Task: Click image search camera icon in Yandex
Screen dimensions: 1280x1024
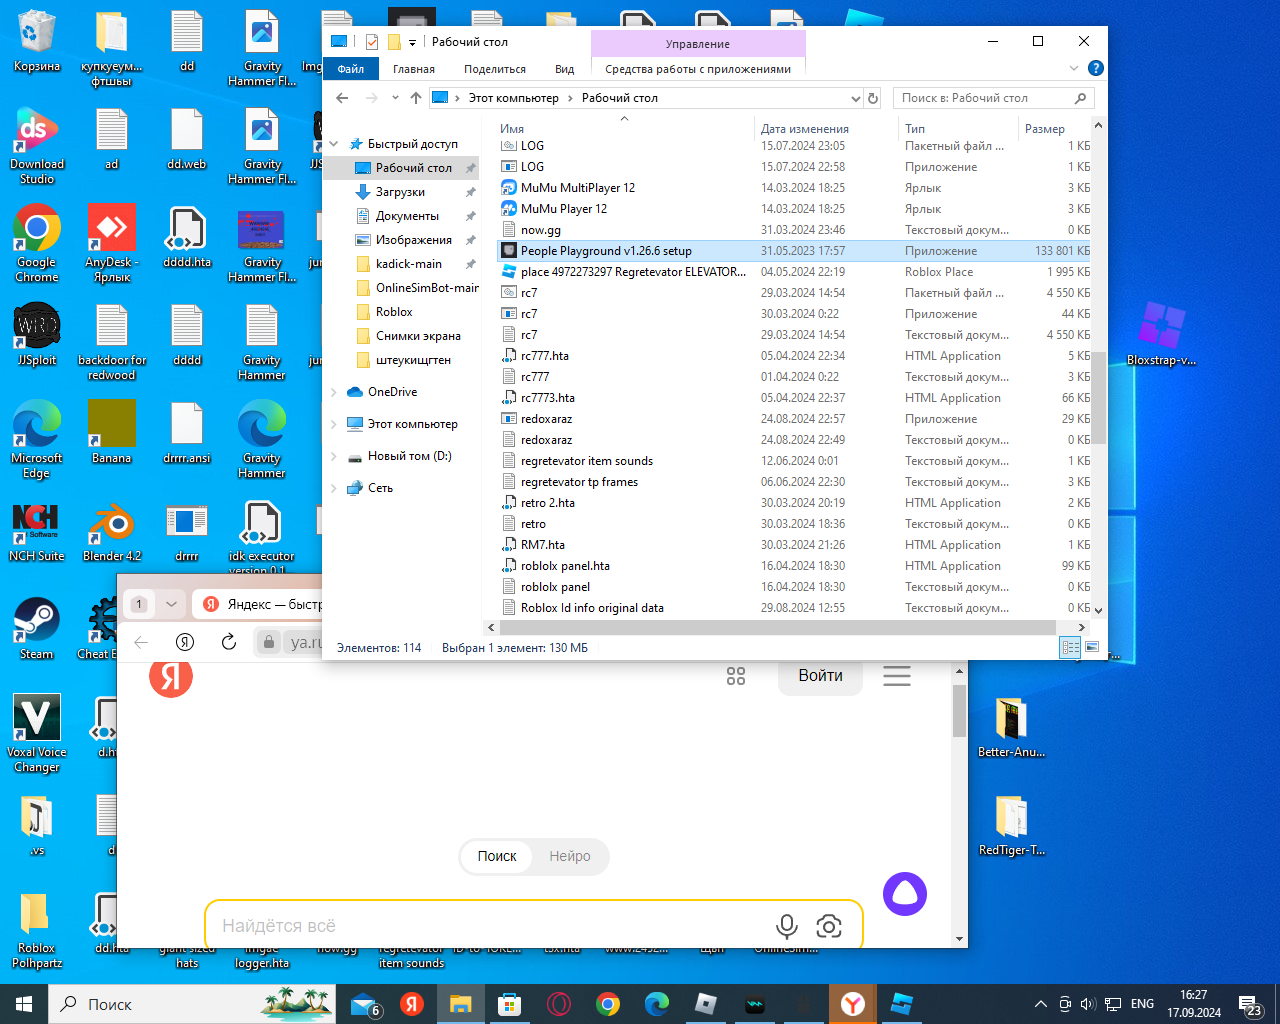Action: coord(829,926)
